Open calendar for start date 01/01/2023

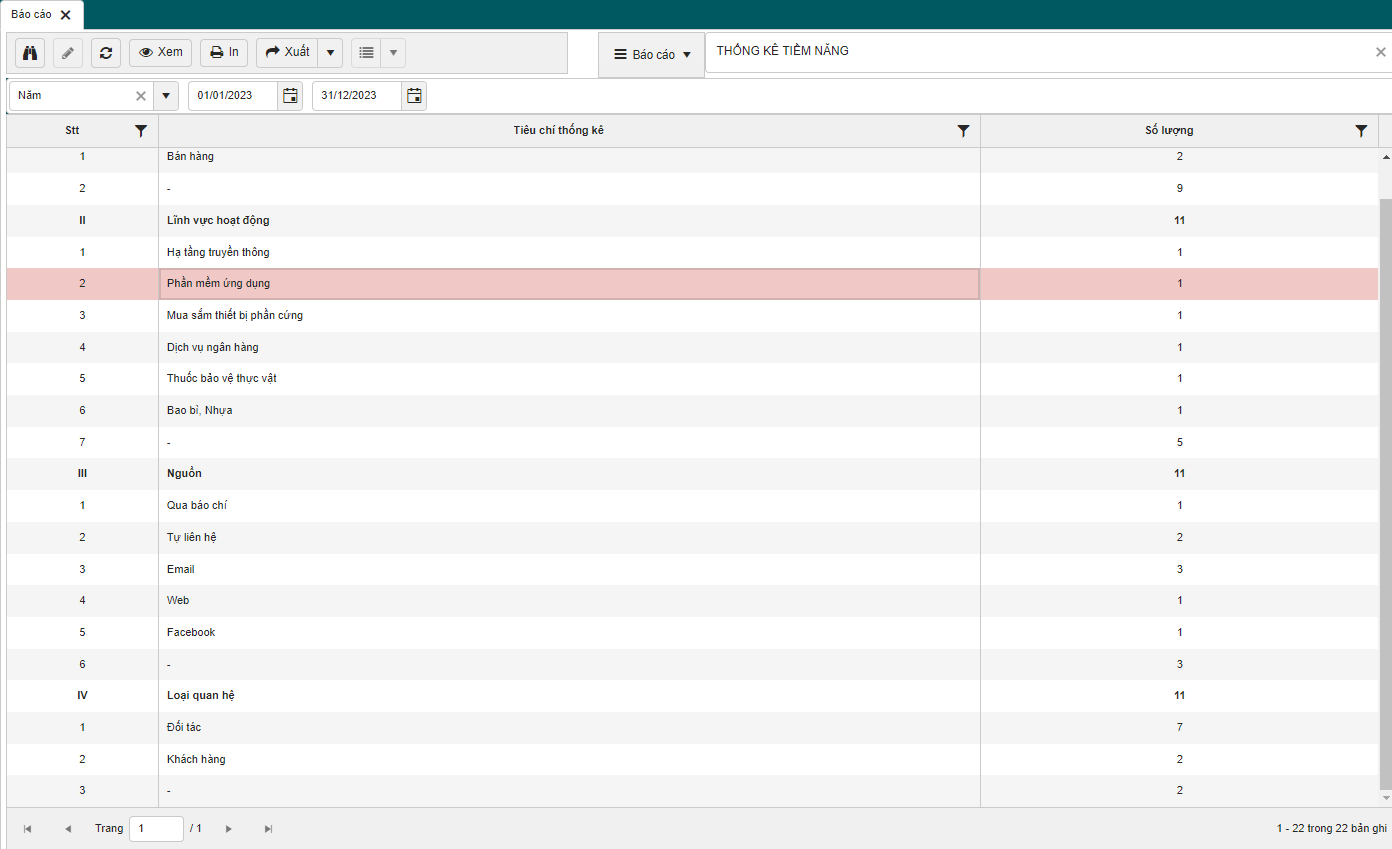click(x=290, y=96)
